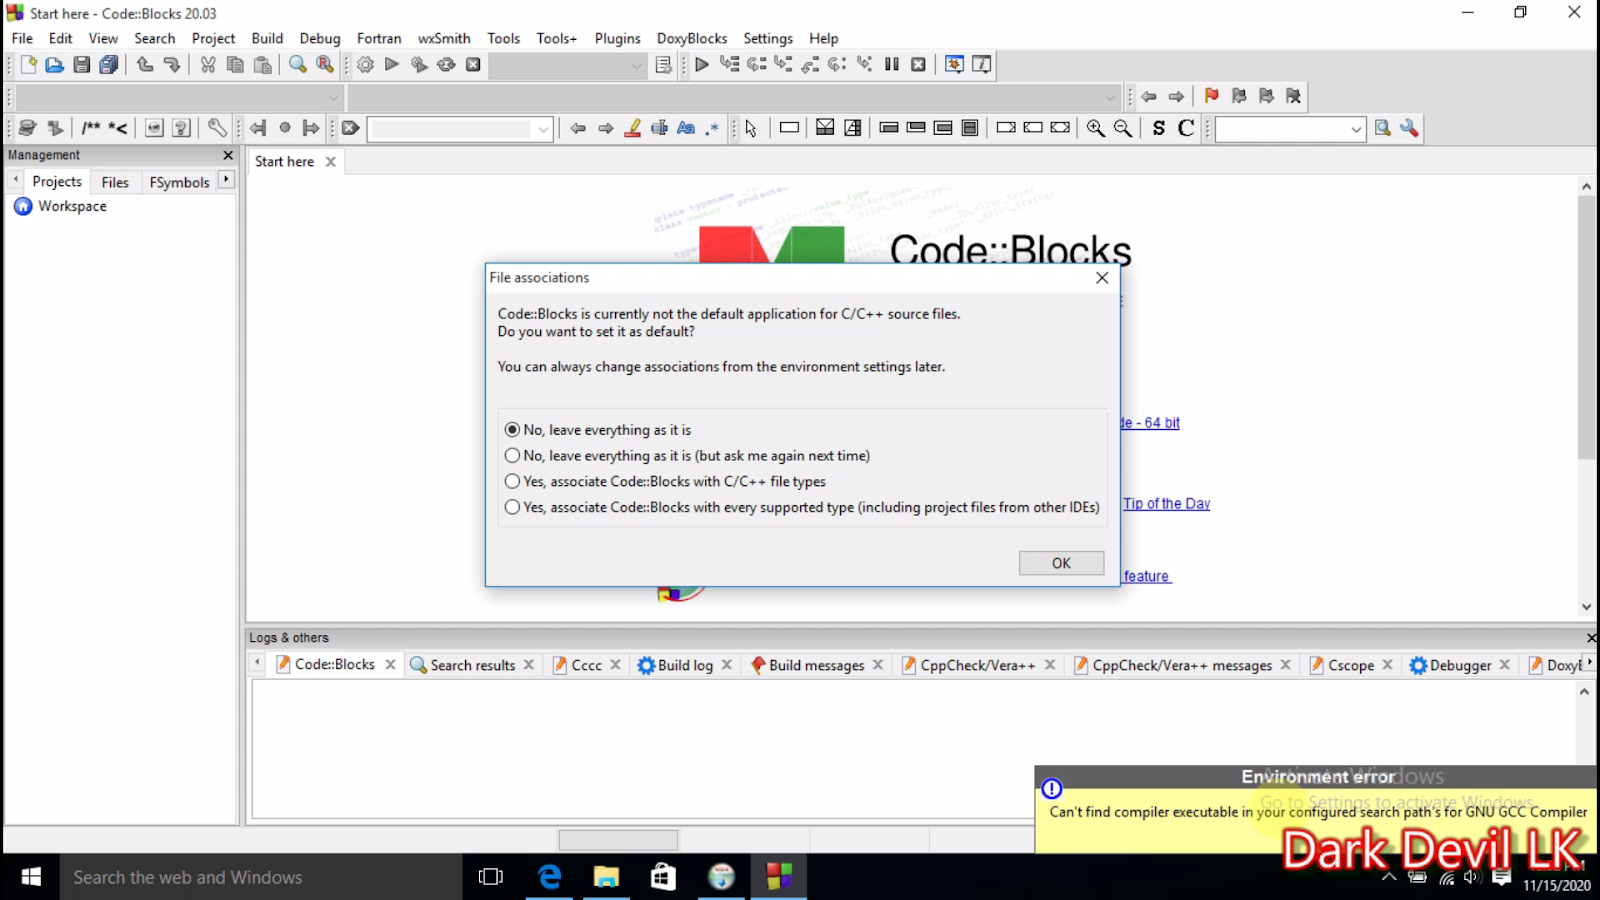The height and width of the screenshot is (900, 1600).
Task: Click the Clear all bookmarks icon
Action: click(x=1294, y=96)
